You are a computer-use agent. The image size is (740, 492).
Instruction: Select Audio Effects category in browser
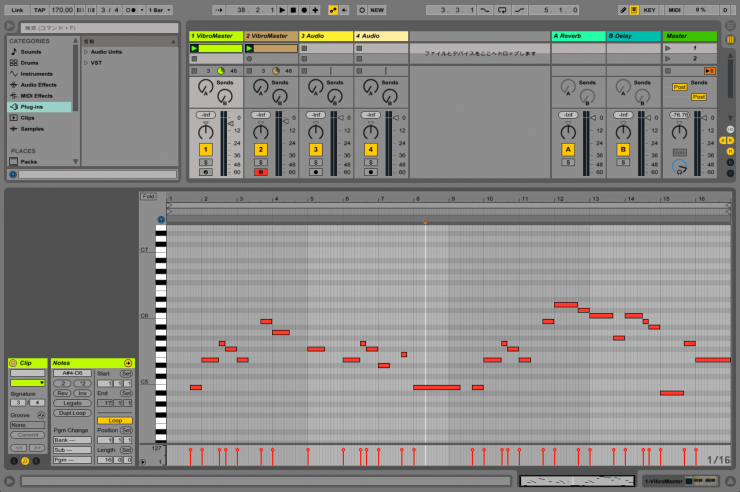pos(38,85)
